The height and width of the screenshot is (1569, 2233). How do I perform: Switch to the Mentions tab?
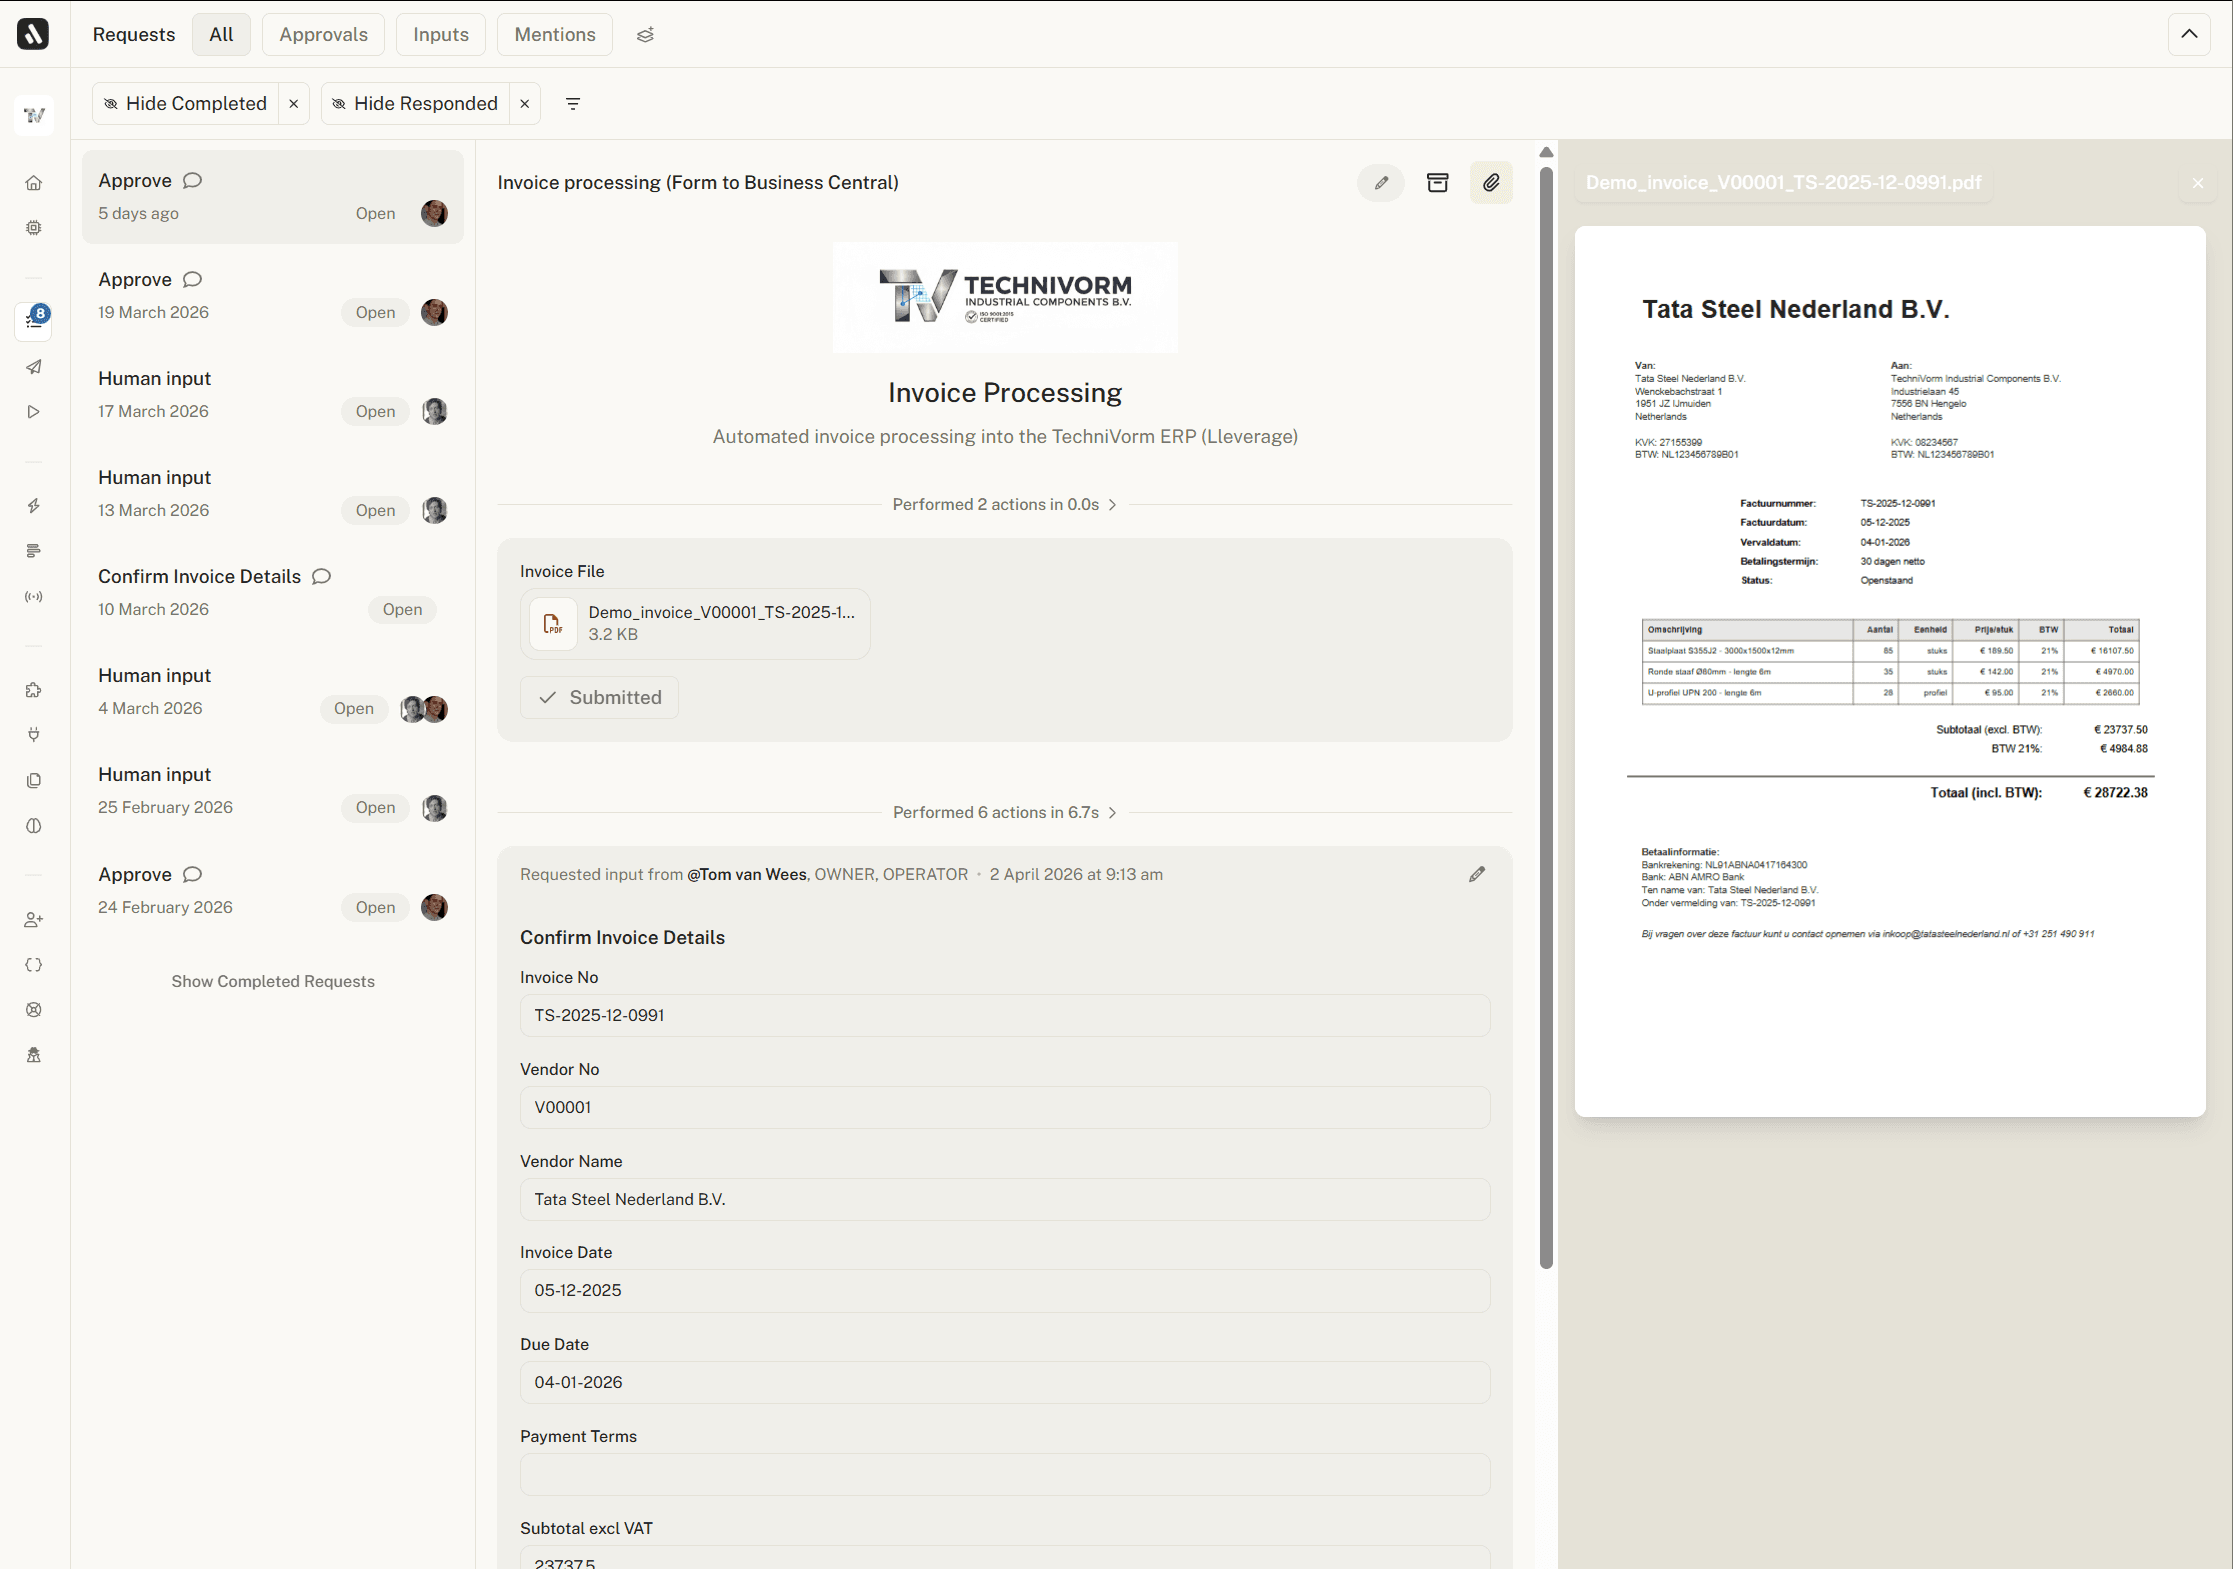554,35
